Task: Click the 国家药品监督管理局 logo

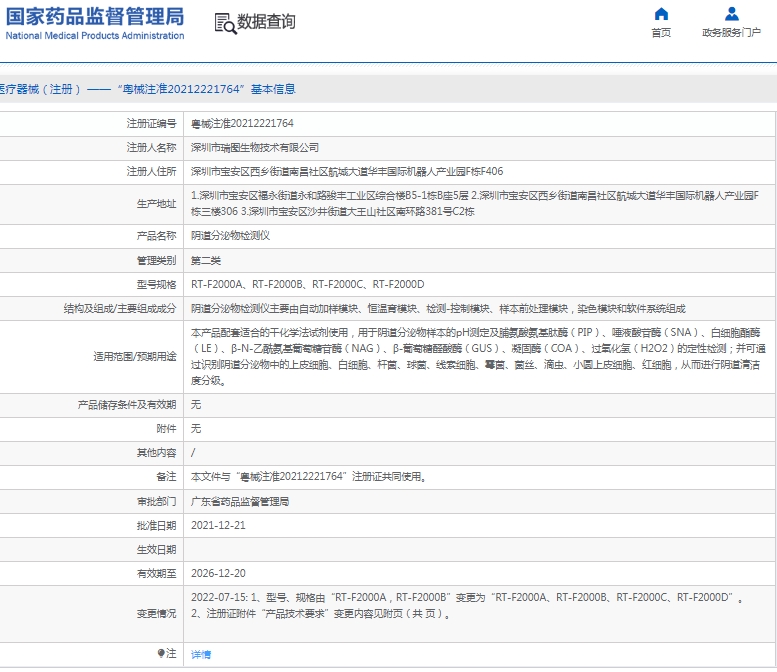Action: (95, 16)
